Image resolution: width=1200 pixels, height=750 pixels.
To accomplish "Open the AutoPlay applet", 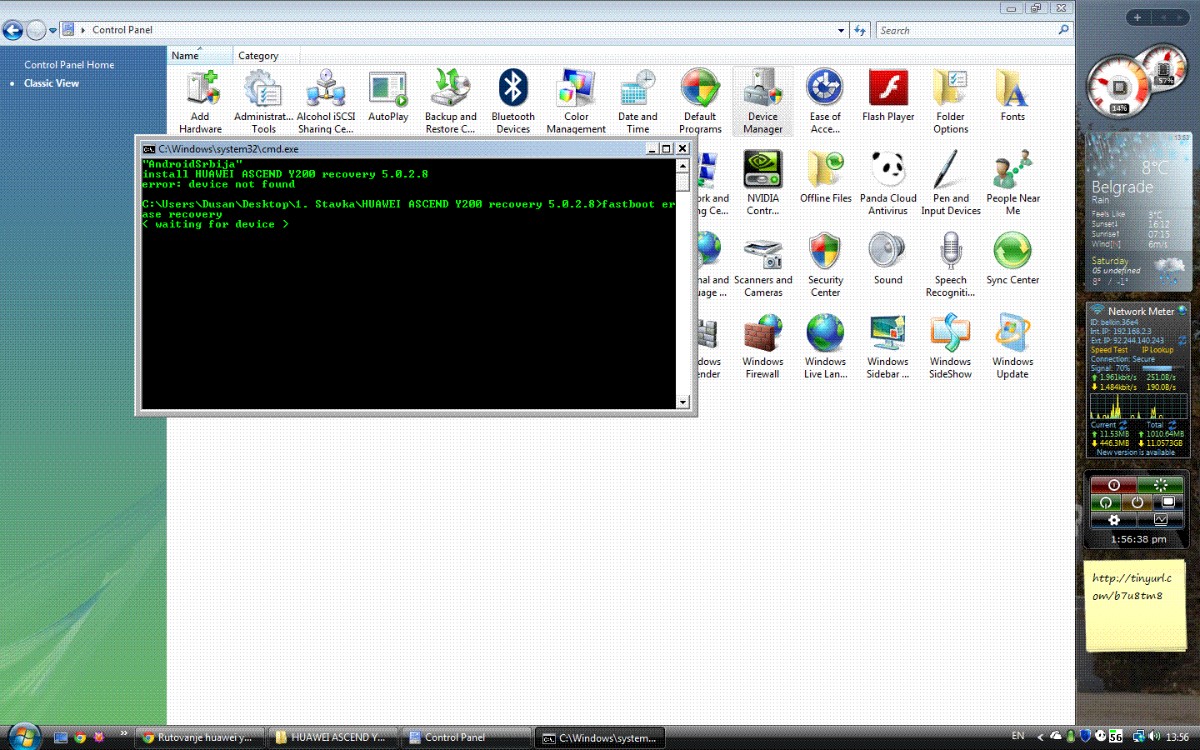I will click(x=388, y=96).
